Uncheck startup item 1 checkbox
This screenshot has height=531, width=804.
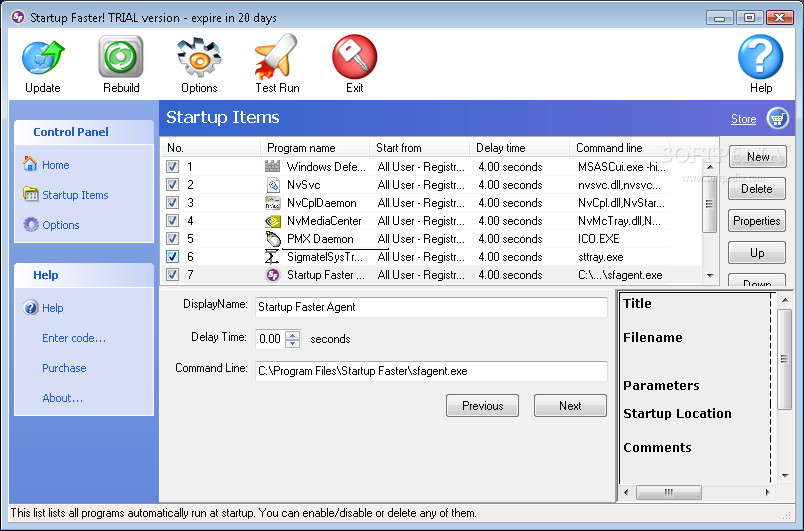(x=172, y=167)
